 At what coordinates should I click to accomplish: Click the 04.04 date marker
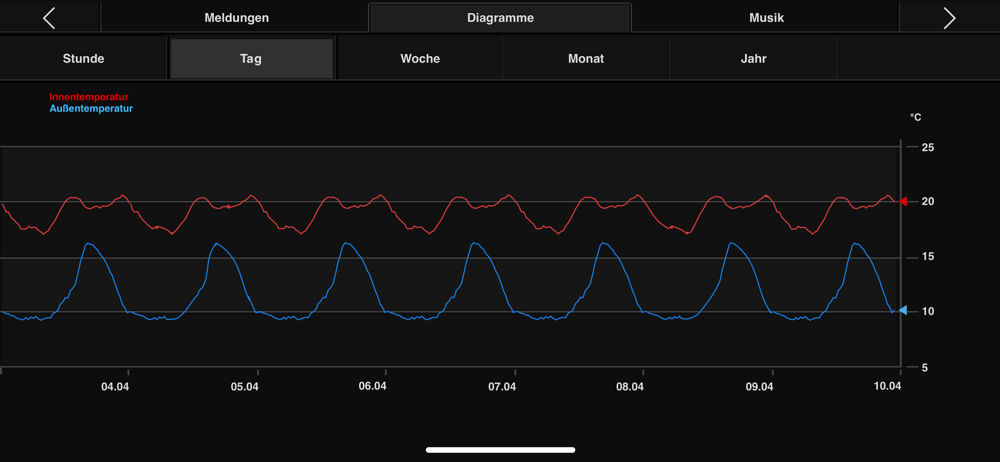coord(115,386)
